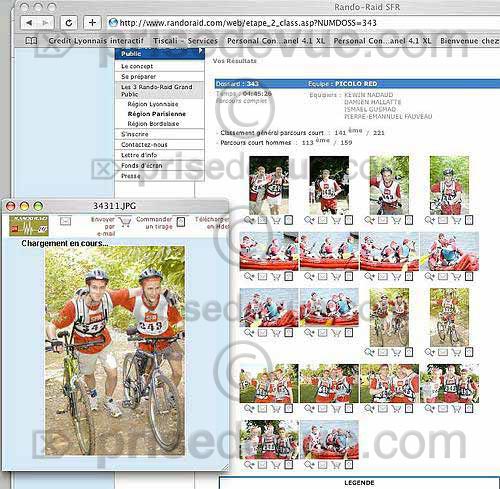Choose Région Bordelaise in the side menu
Viewport: 500px width, 489px height.
pos(153,124)
